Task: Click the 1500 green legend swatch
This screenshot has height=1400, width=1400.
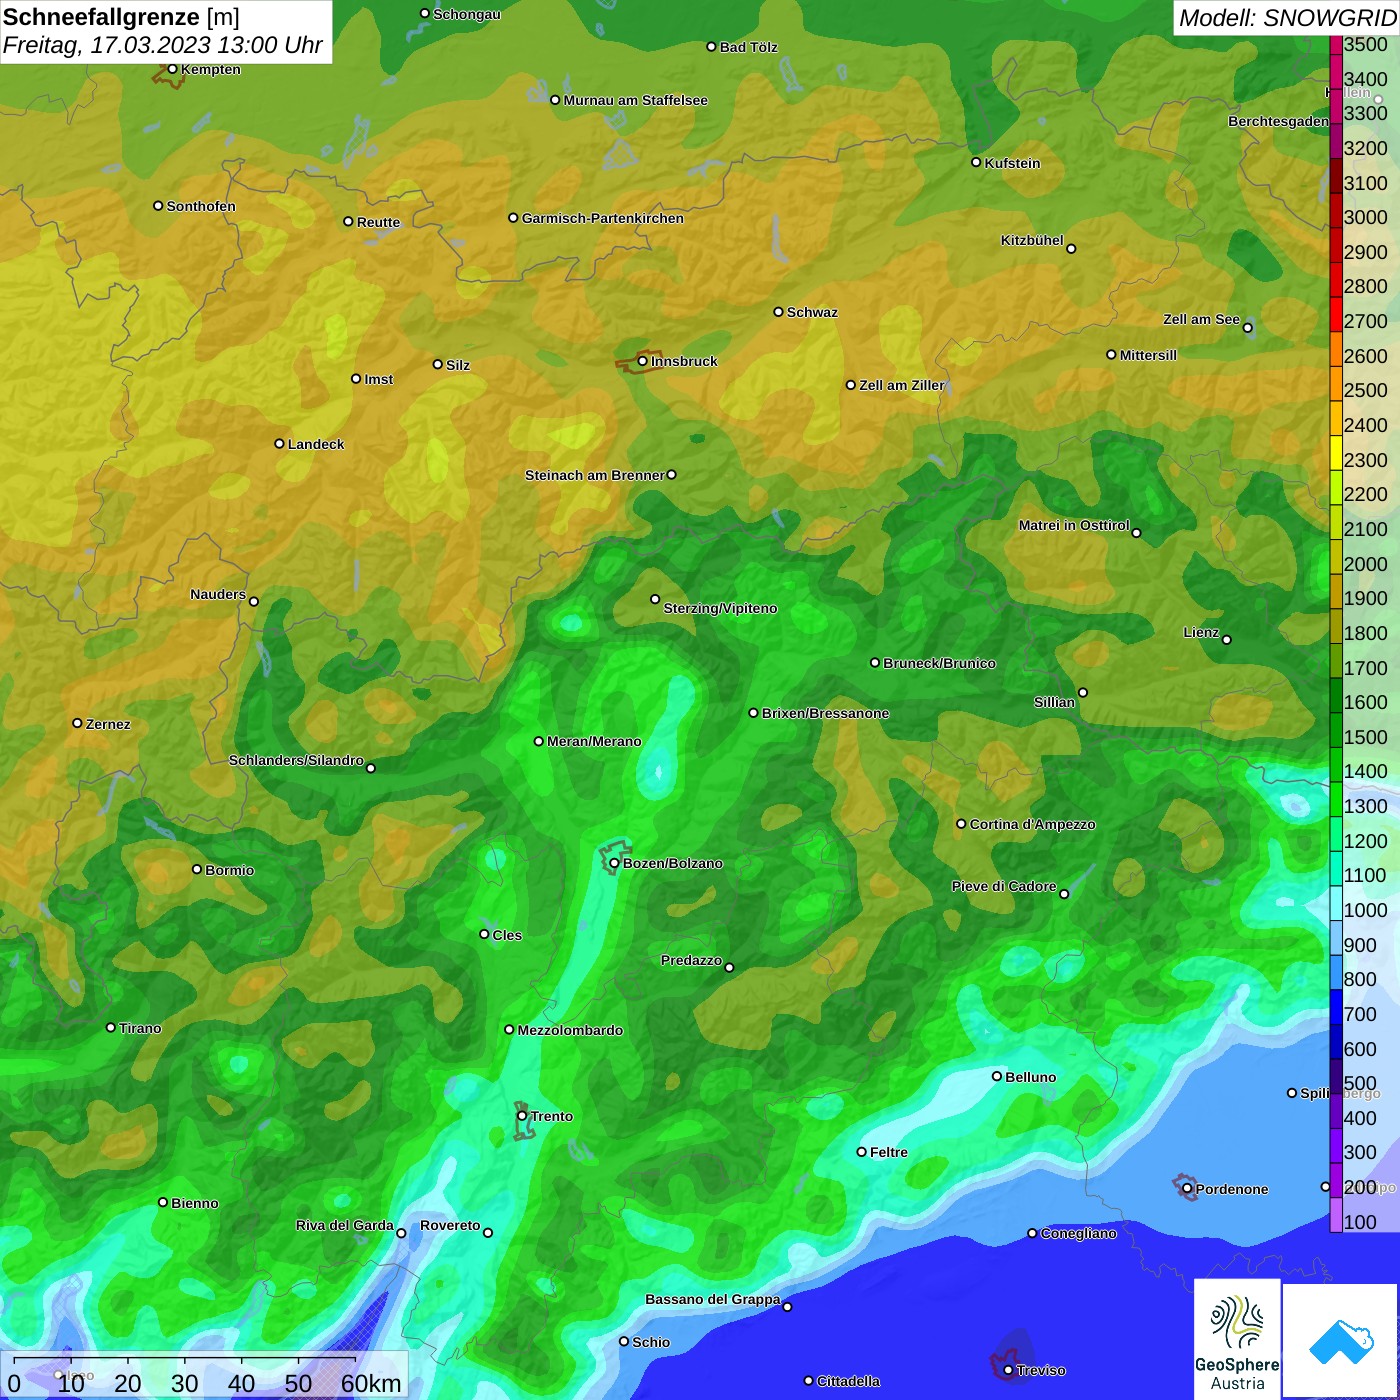Action: 1336,730
